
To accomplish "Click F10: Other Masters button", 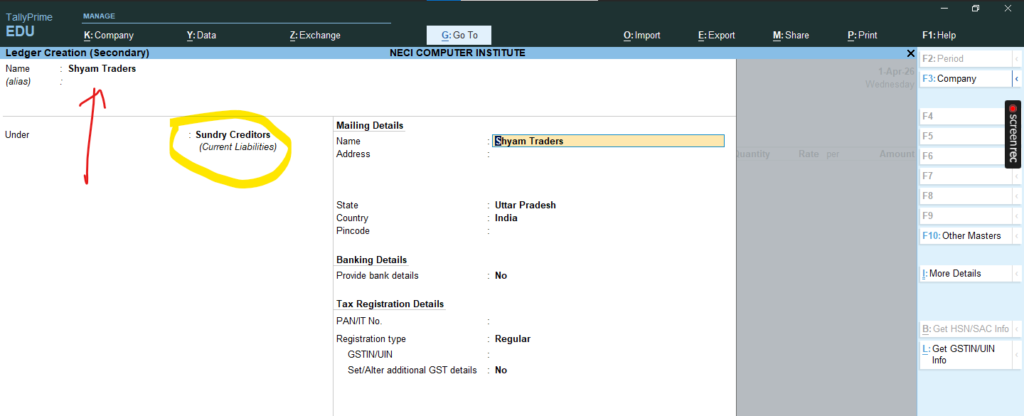I will click(965, 236).
